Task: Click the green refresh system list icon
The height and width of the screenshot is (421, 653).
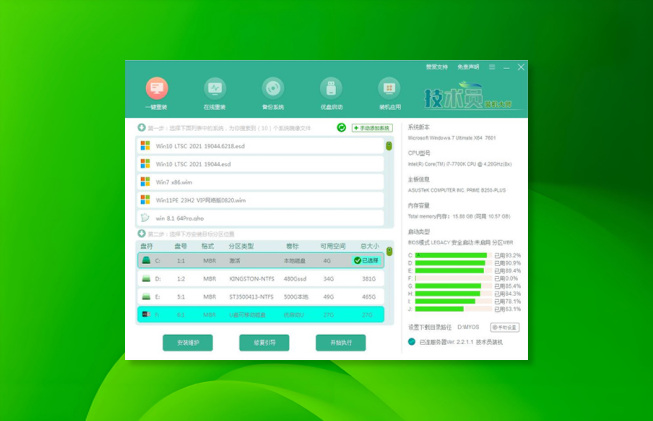Action: tap(341, 127)
